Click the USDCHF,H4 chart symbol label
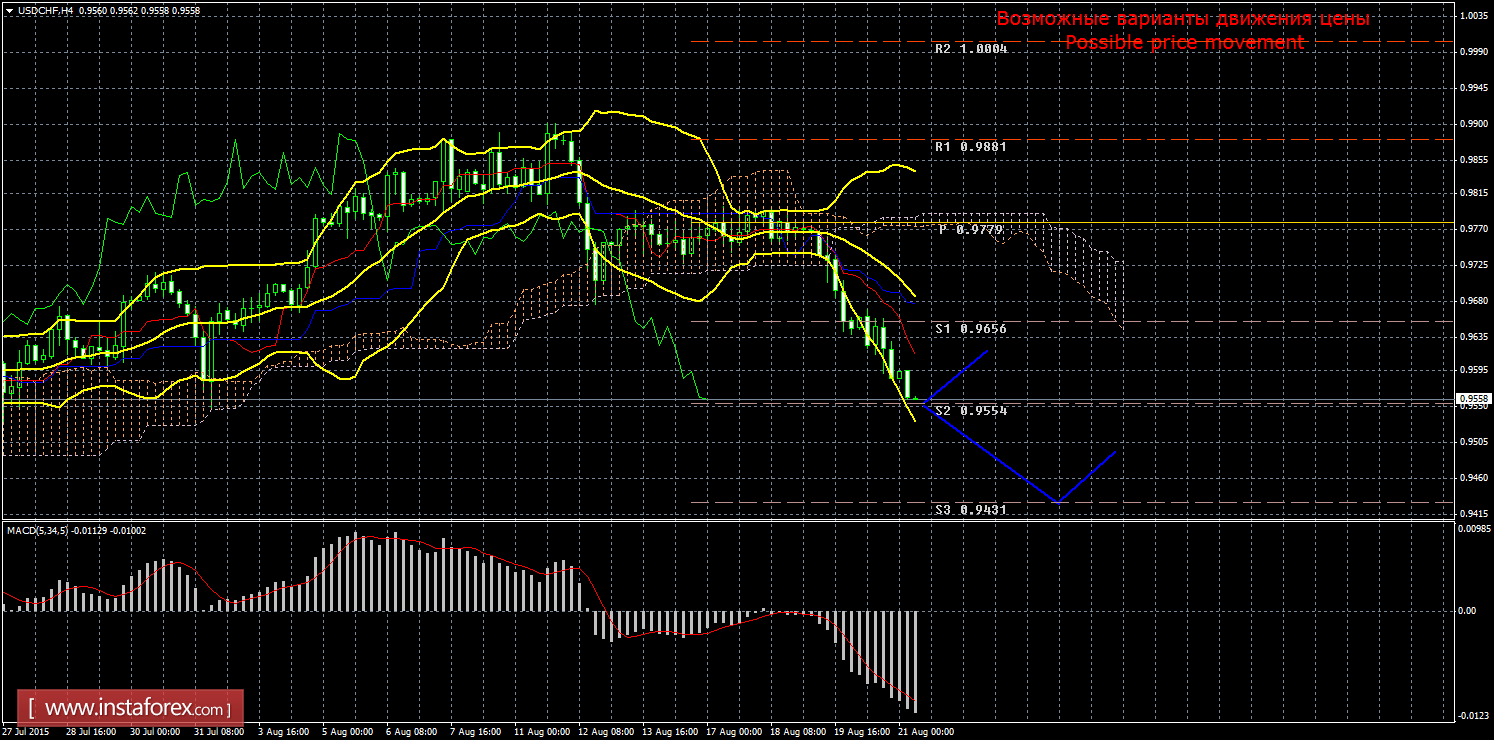Image resolution: width=1494 pixels, height=740 pixels. [x=44, y=9]
